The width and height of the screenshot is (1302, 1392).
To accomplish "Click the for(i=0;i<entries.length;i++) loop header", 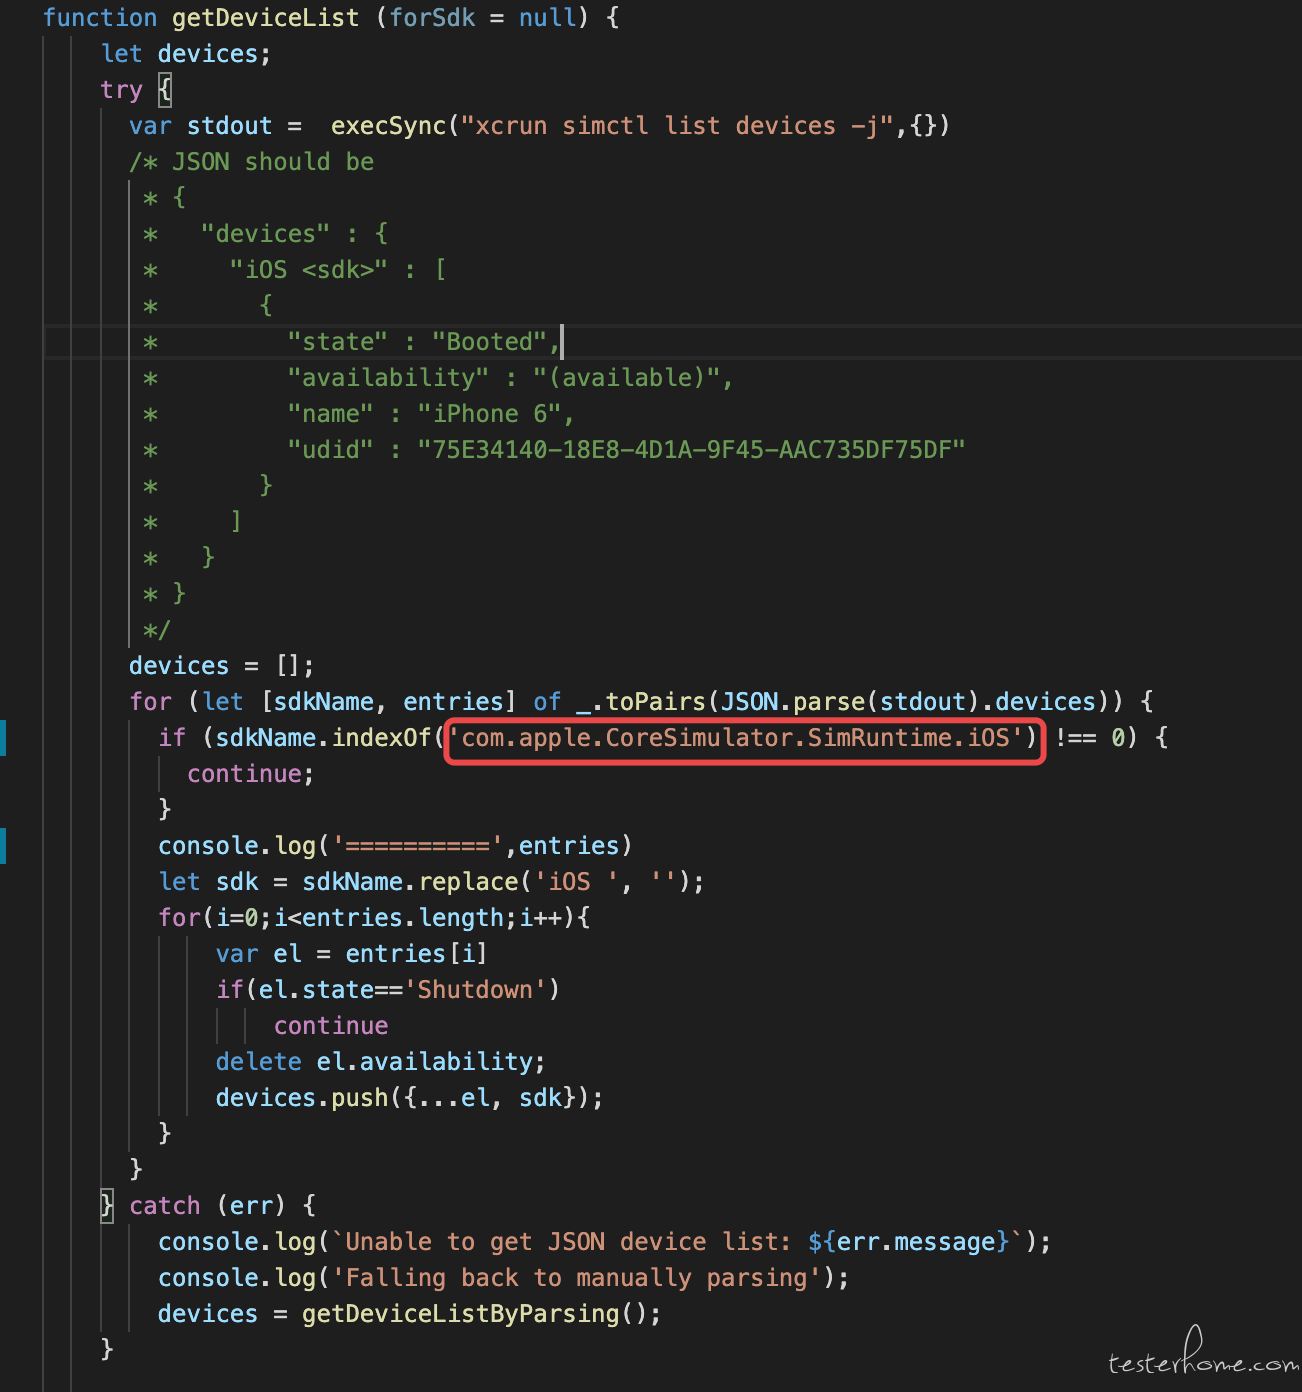I will (x=374, y=918).
